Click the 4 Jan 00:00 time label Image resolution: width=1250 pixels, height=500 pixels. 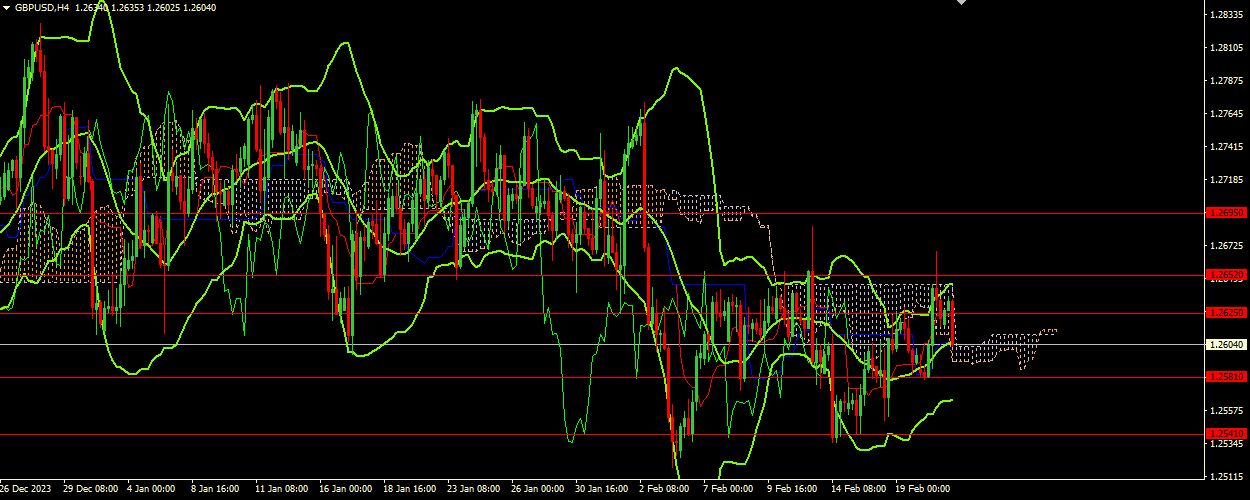click(x=152, y=489)
